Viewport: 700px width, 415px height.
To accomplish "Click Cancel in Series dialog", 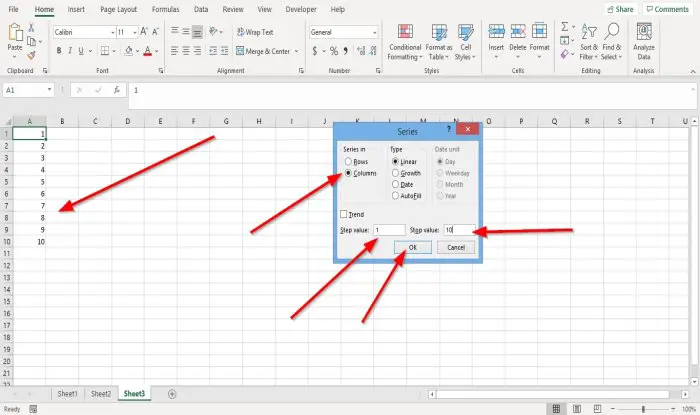I will tap(456, 247).
